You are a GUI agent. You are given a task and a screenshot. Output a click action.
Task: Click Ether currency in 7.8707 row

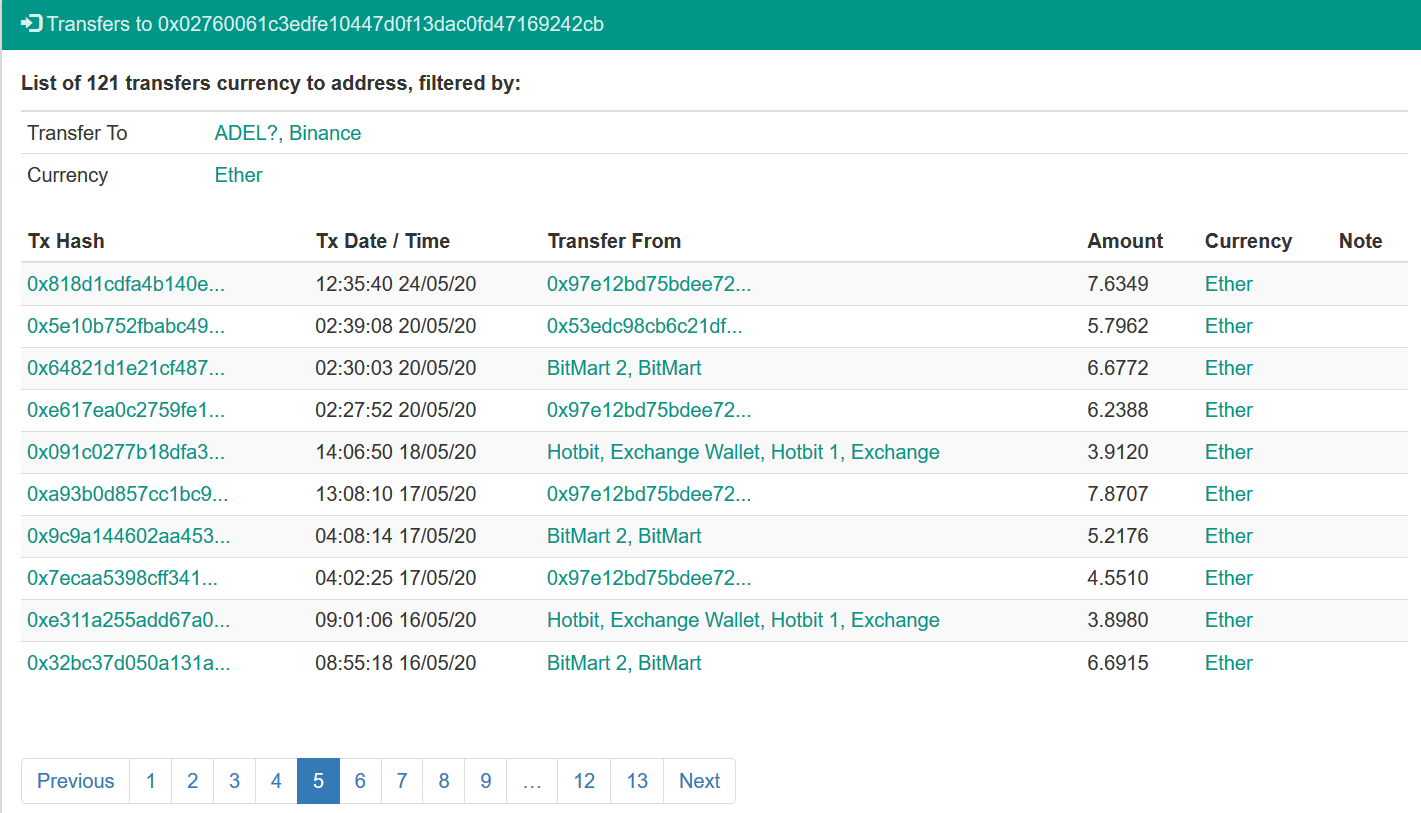1229,494
